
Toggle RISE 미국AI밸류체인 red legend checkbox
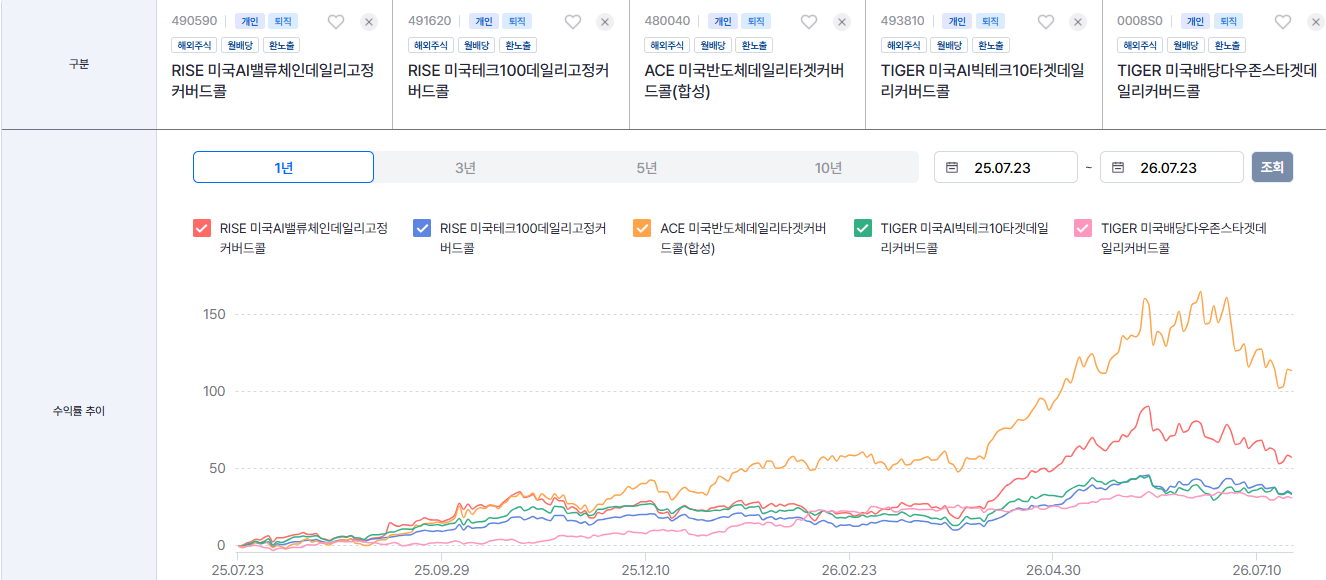(x=202, y=228)
